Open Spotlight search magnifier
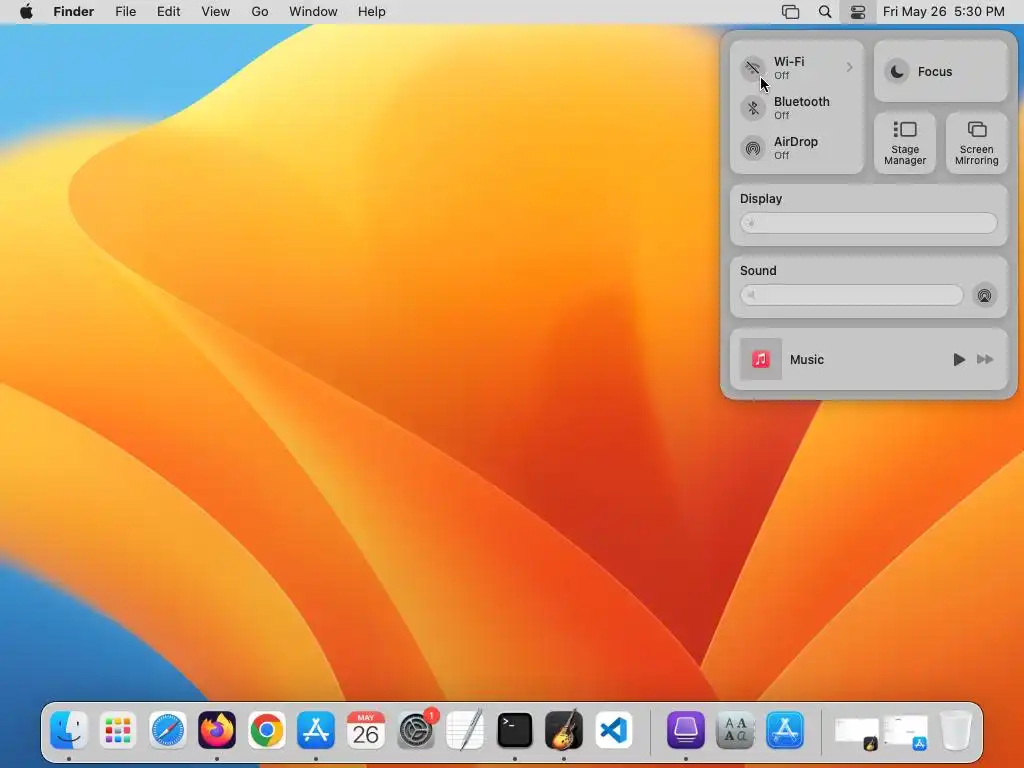The height and width of the screenshot is (768, 1024). tap(825, 12)
